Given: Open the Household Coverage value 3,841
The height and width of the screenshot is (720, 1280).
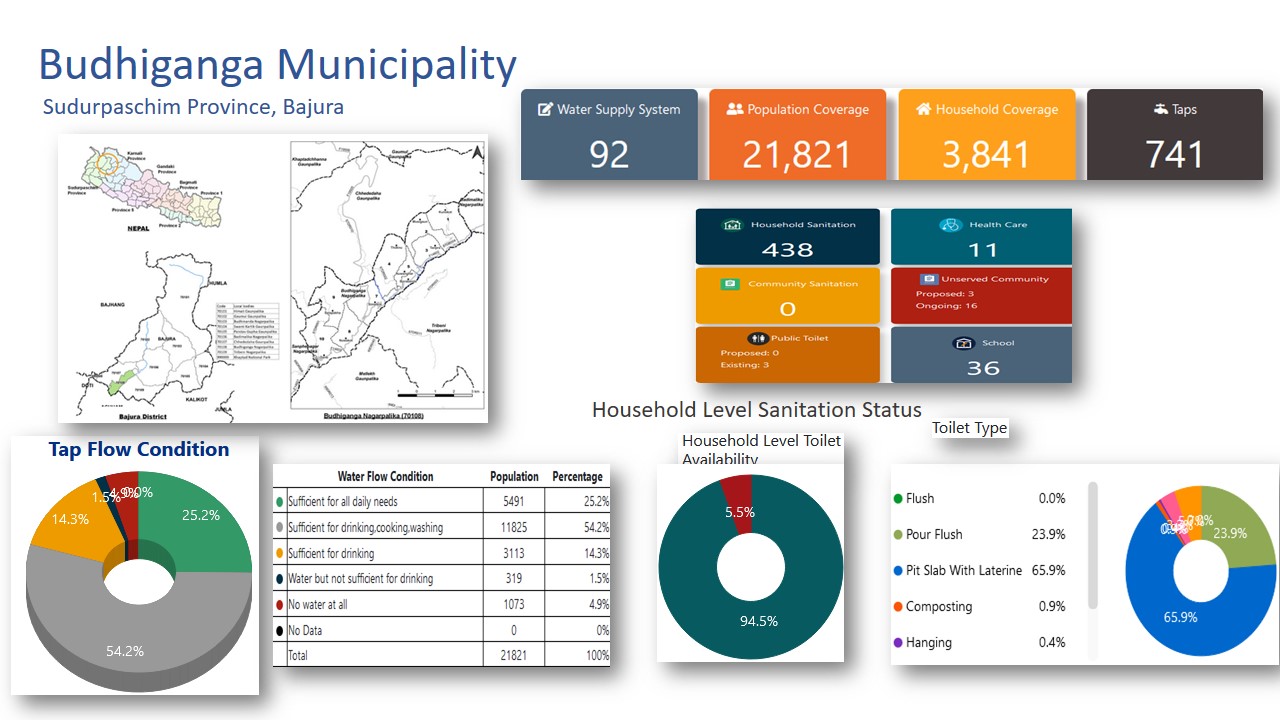Looking at the screenshot, I should 986,154.
